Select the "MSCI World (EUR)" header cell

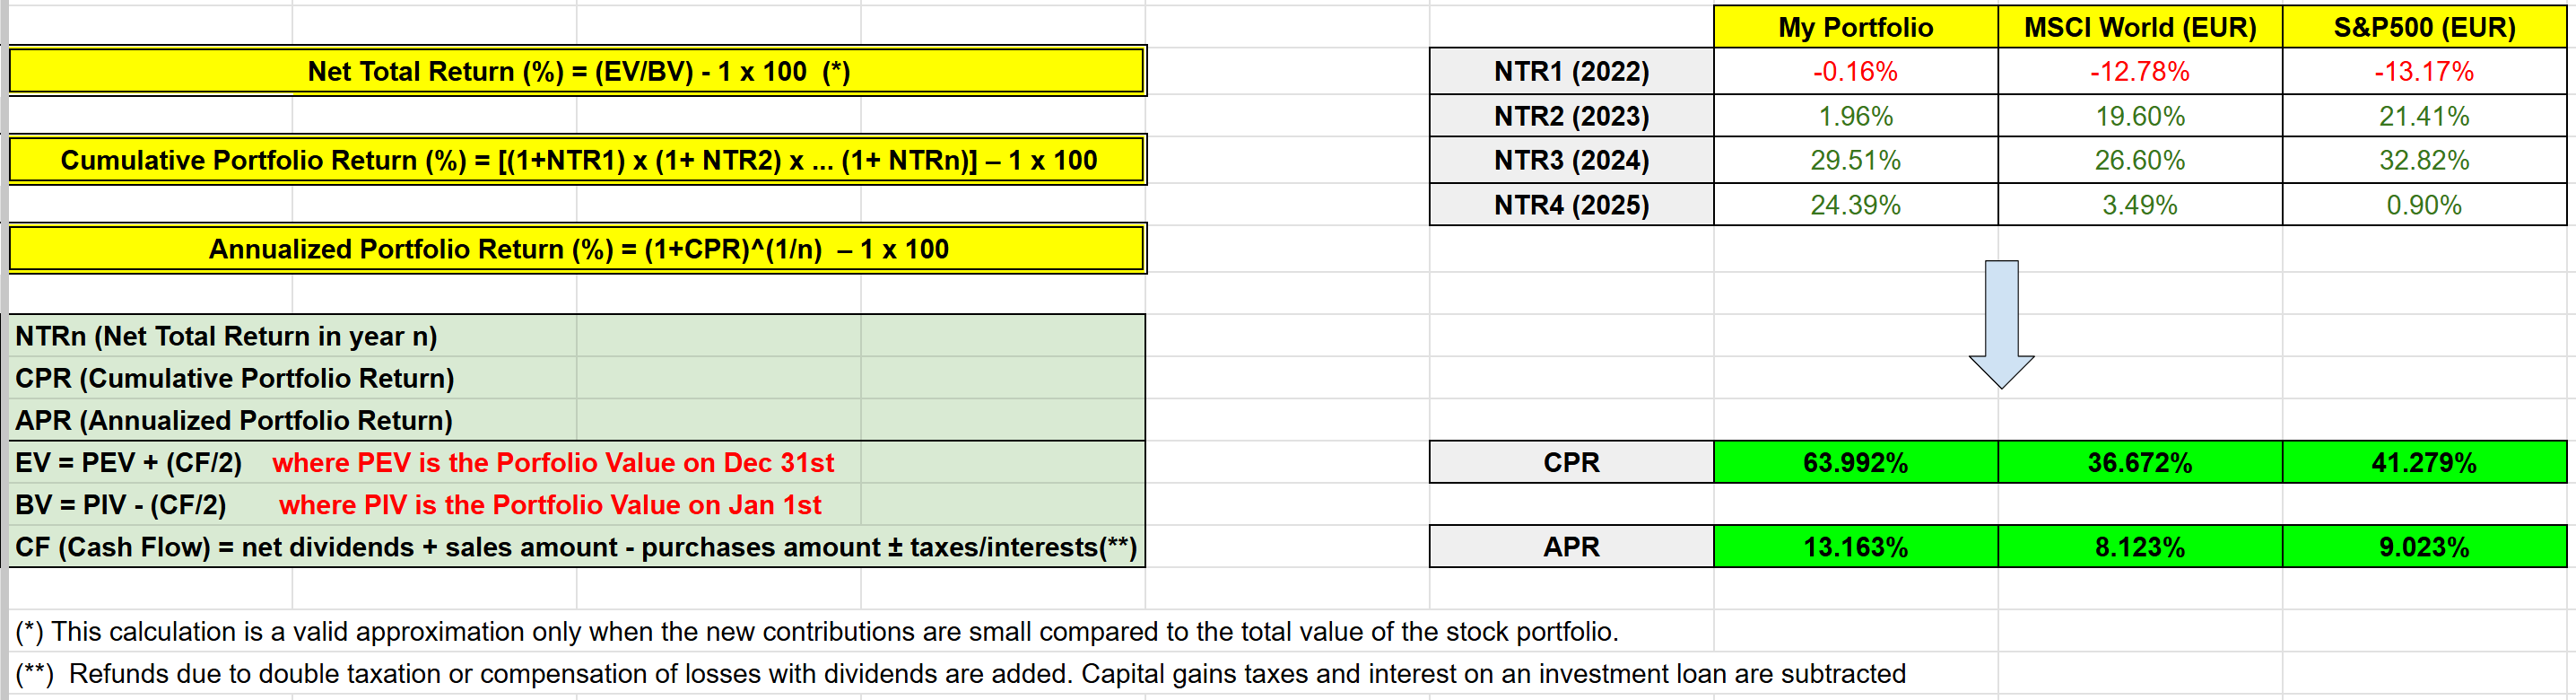pyautogui.click(x=2139, y=27)
